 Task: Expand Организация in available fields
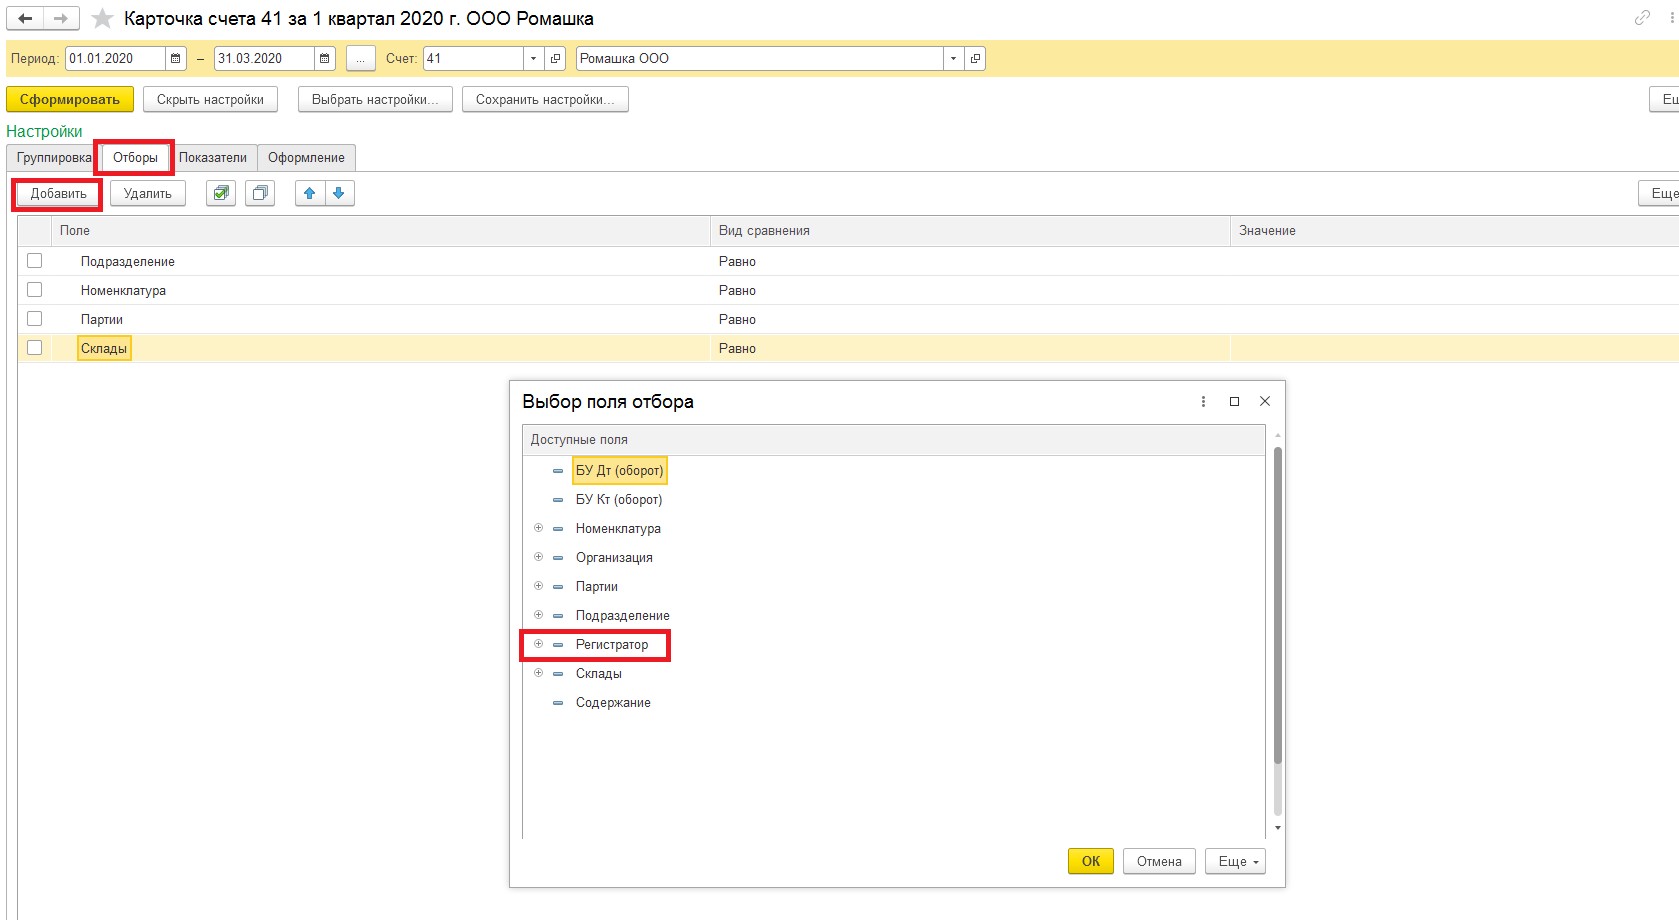(538, 557)
